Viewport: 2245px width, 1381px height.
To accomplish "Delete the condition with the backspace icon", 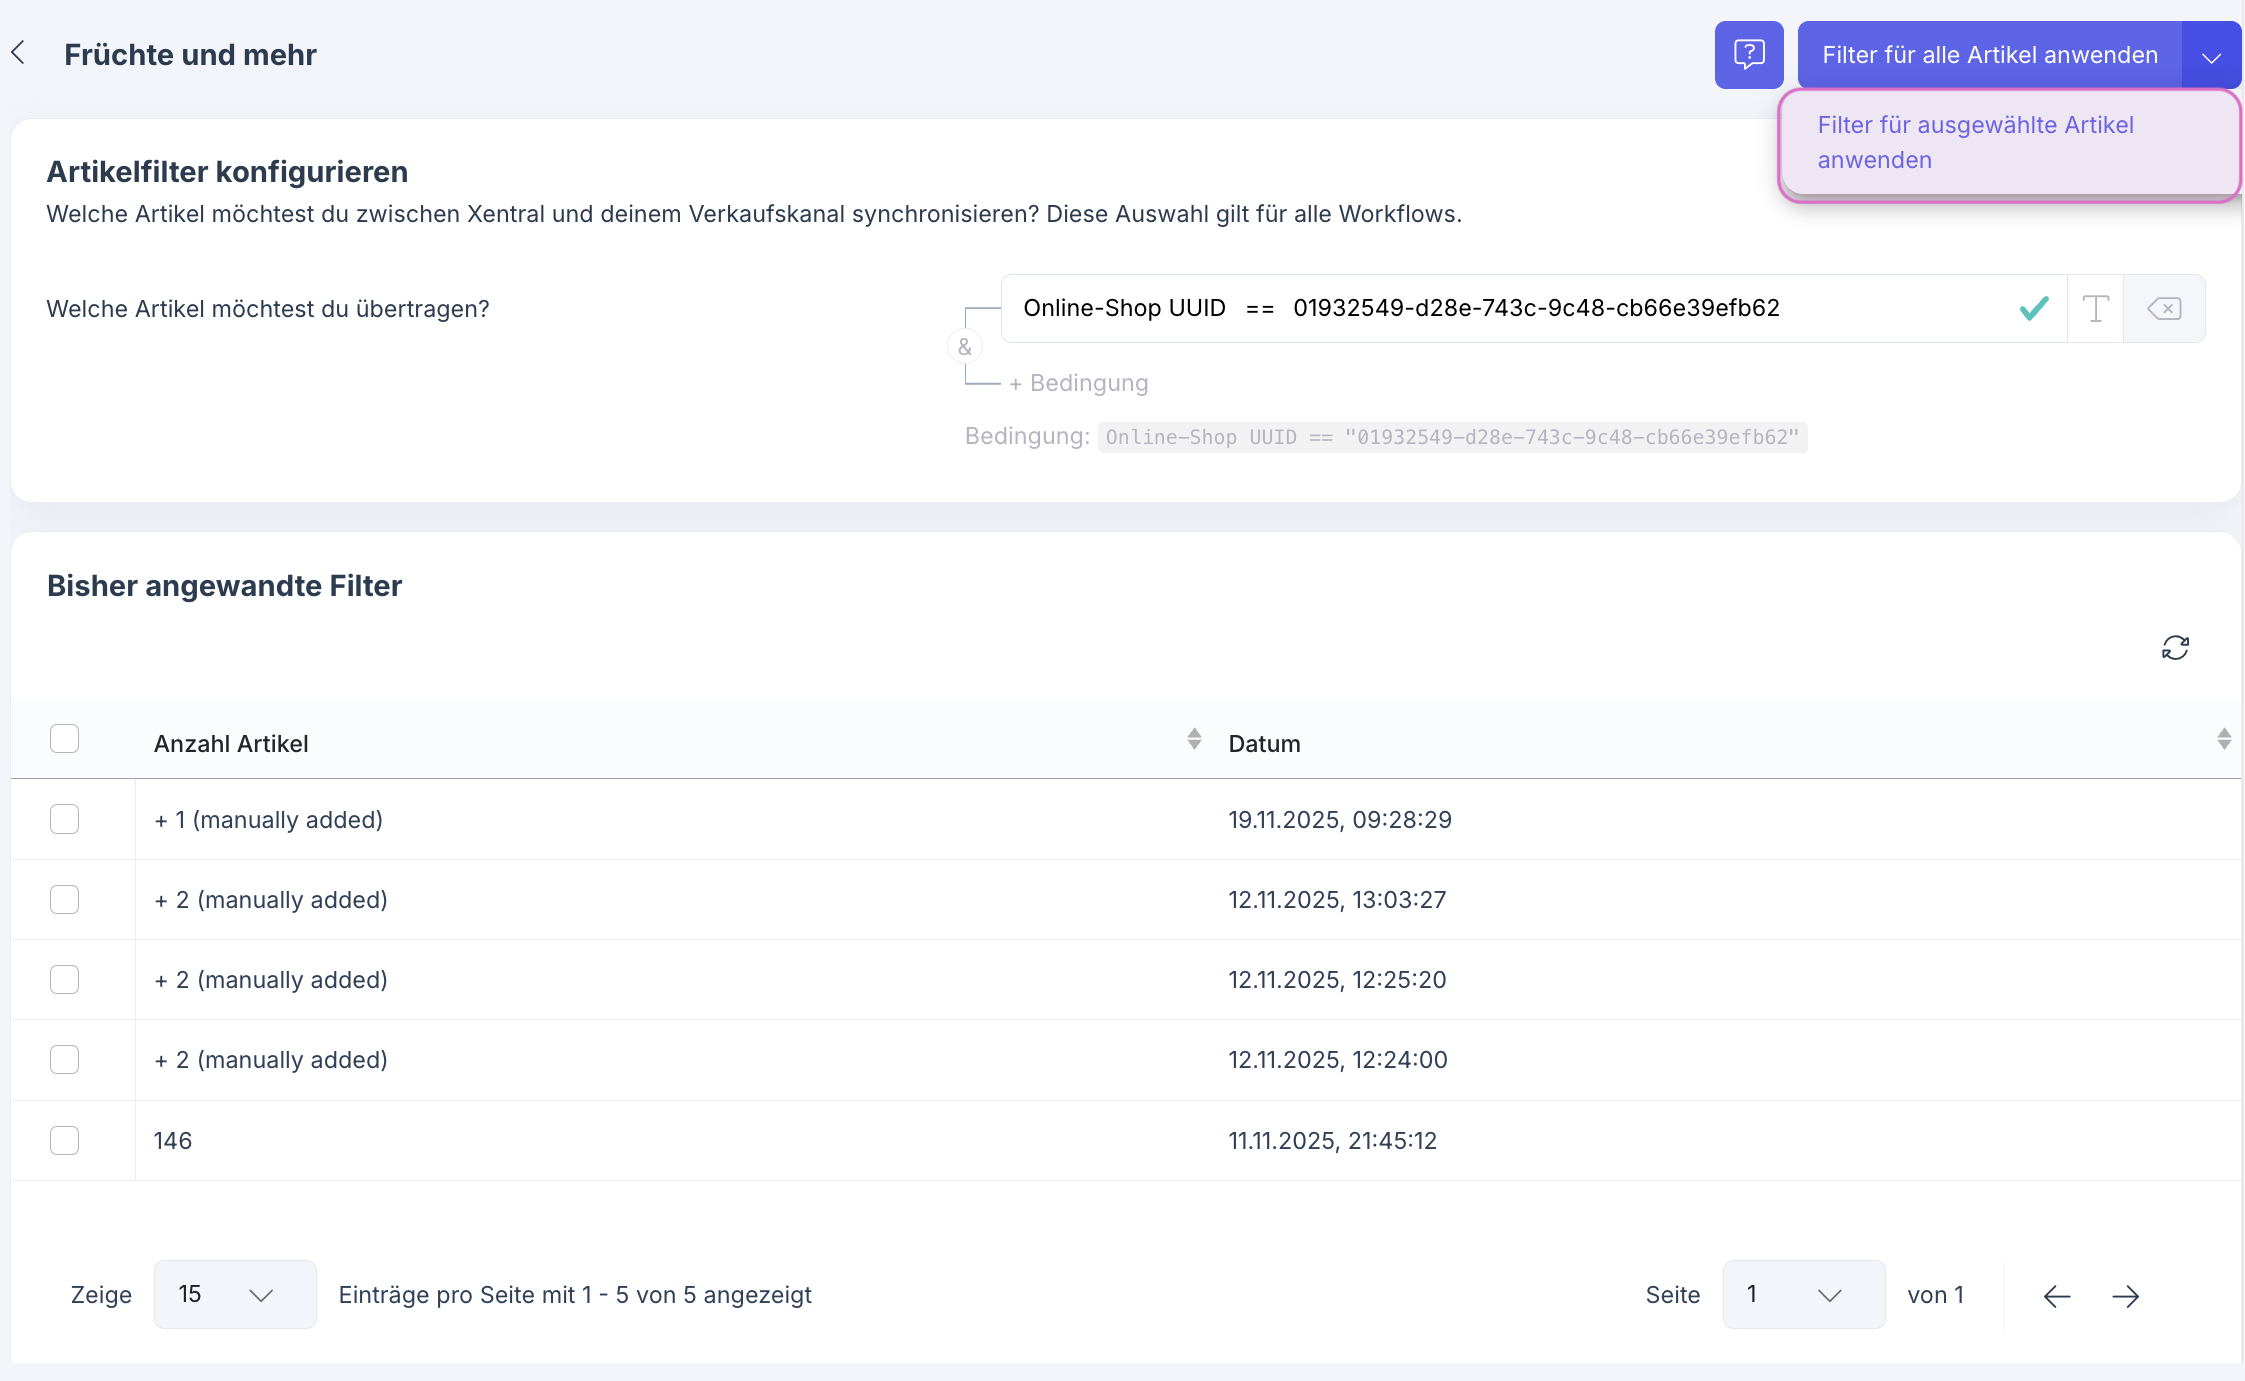I will tap(2164, 309).
